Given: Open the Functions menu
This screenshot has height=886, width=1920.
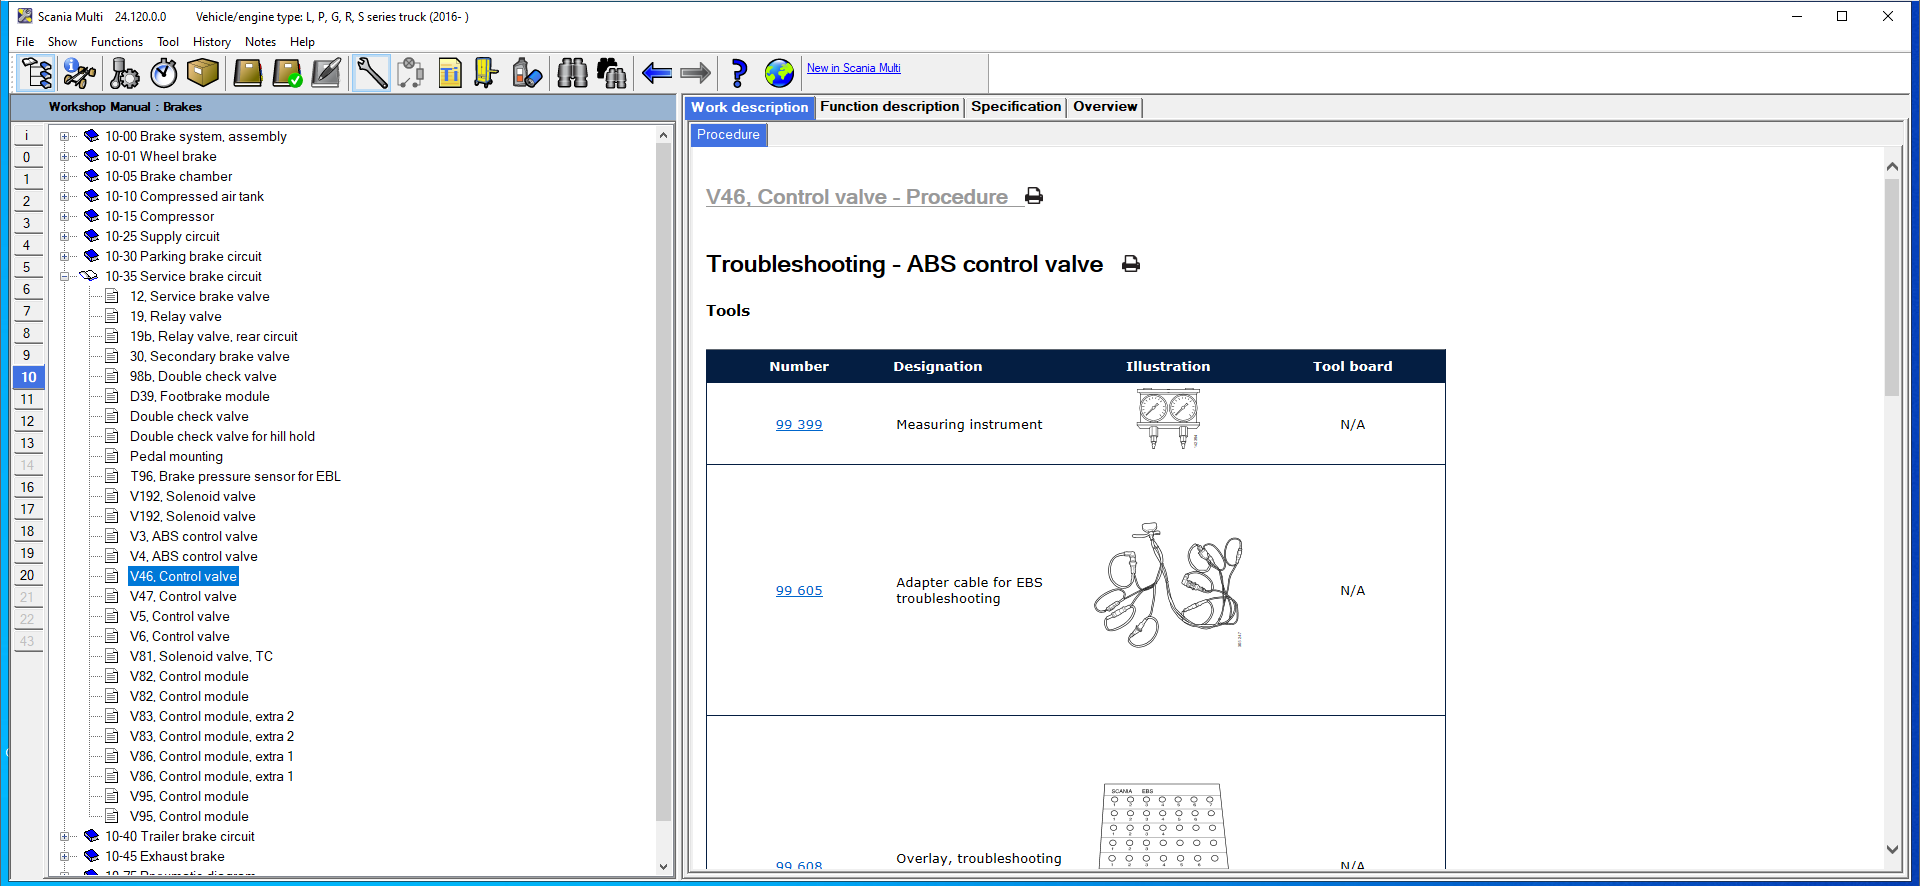Looking at the screenshot, I should (x=116, y=42).
